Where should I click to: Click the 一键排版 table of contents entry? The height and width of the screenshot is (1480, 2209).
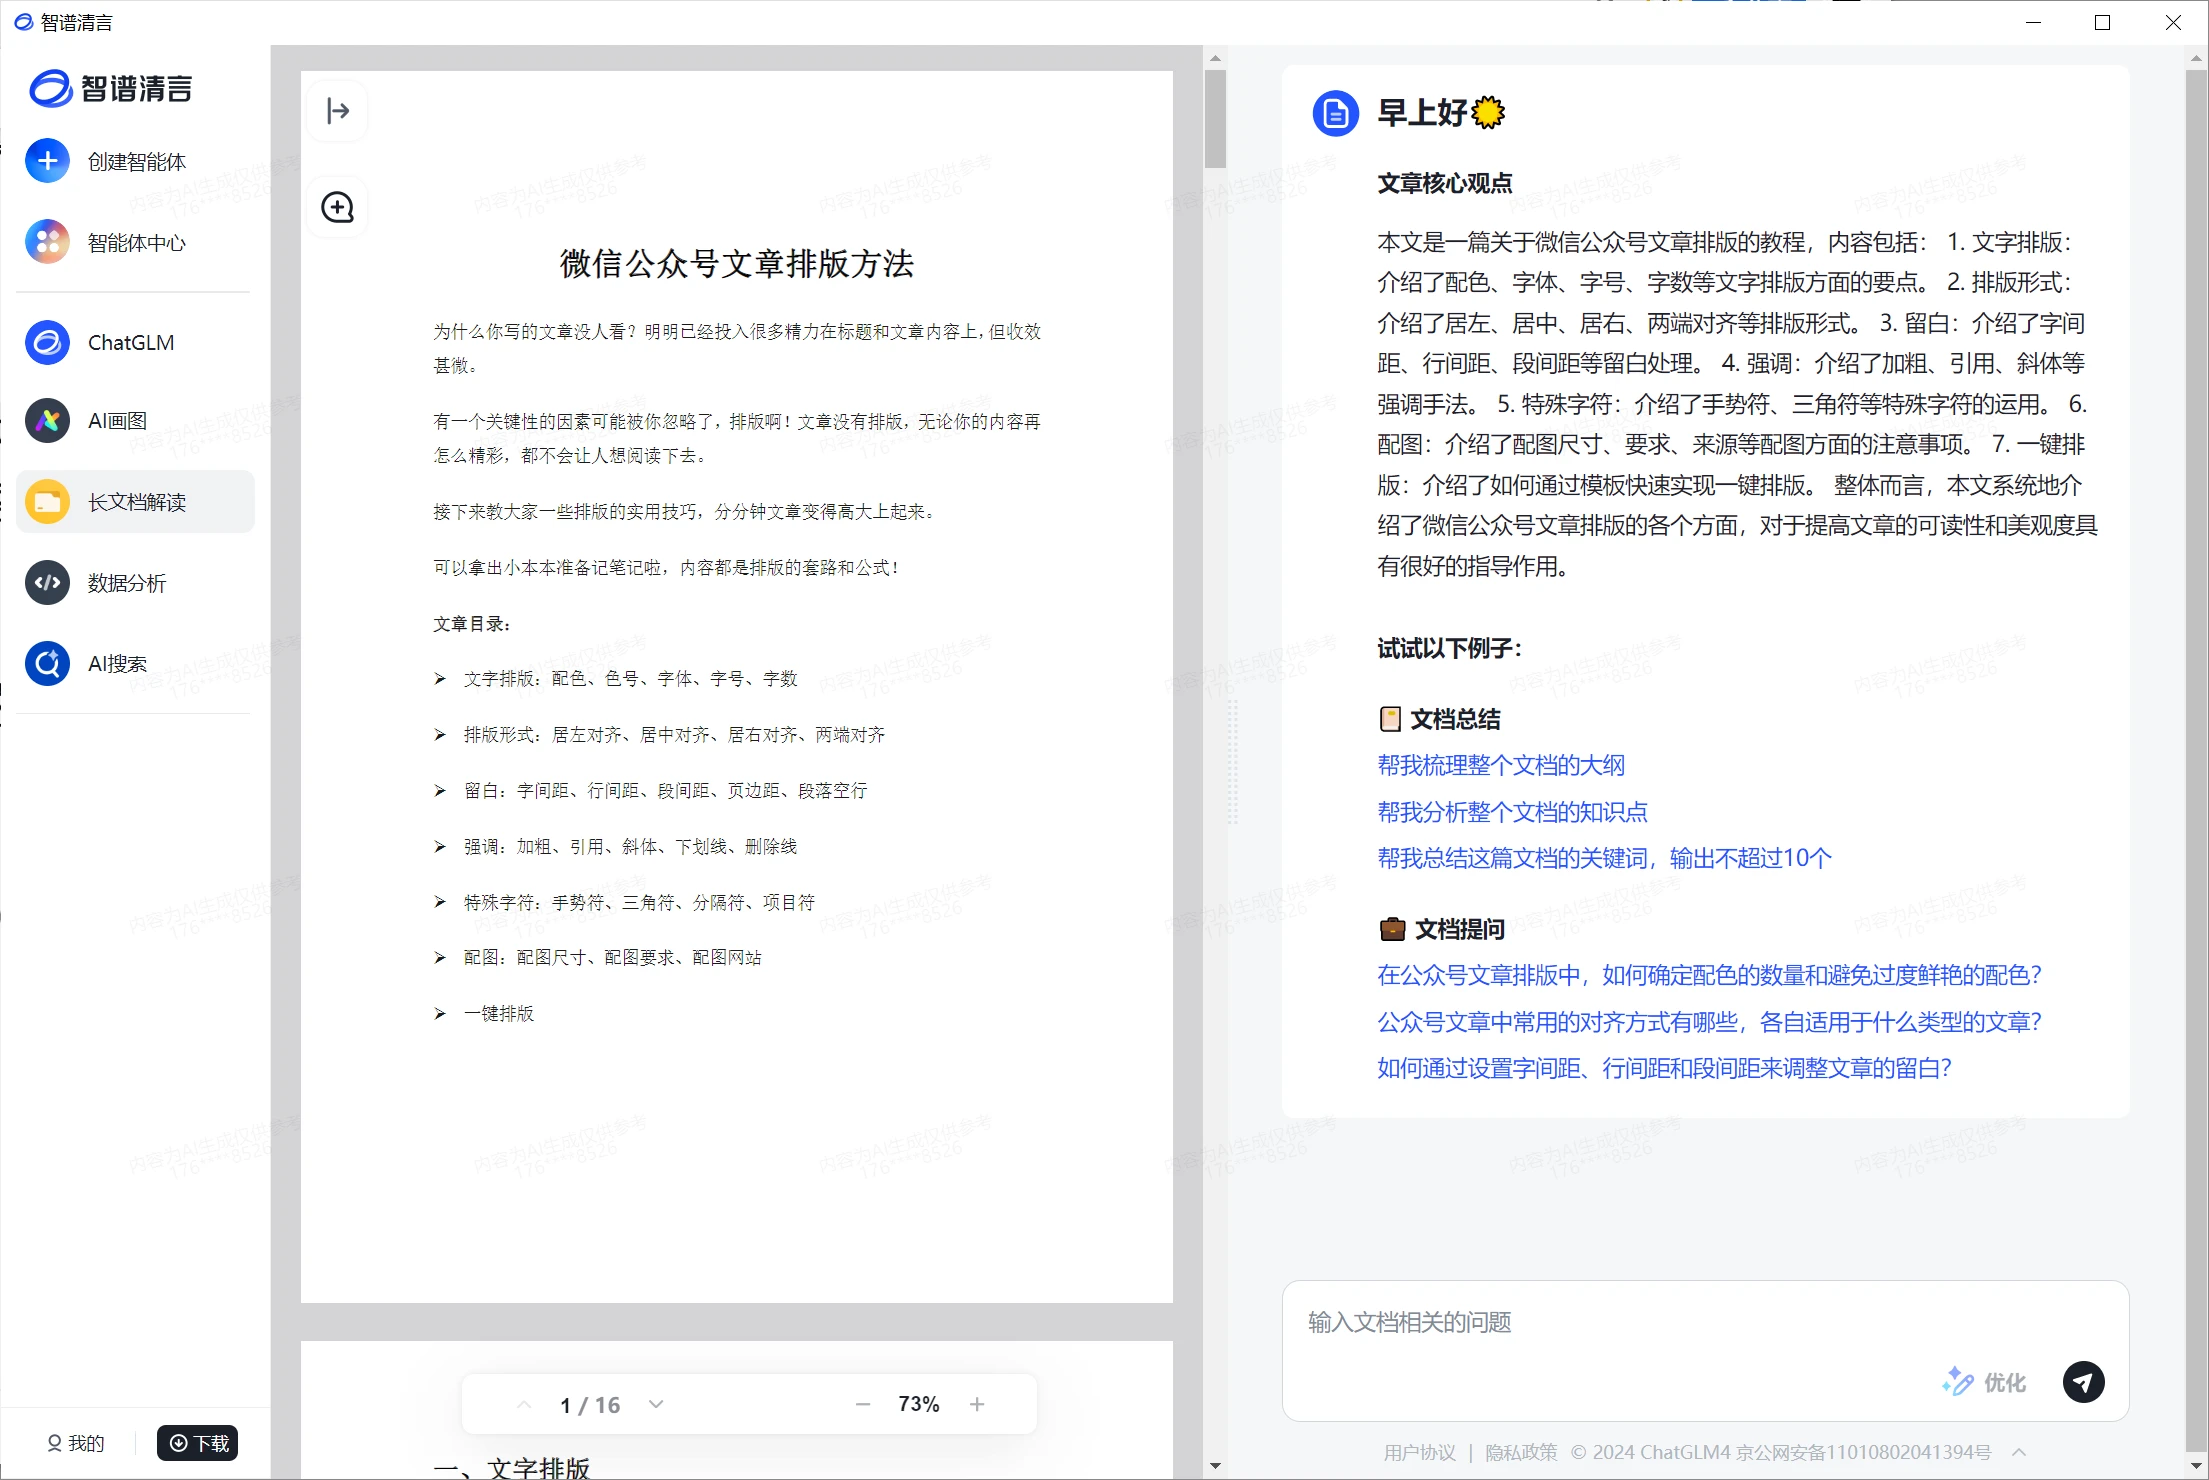484,1014
